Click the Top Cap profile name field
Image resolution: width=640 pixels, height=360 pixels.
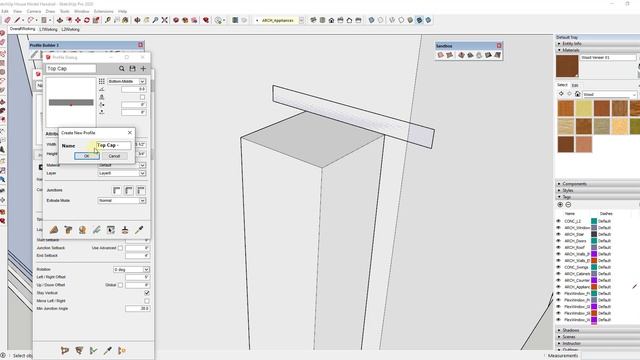71,69
